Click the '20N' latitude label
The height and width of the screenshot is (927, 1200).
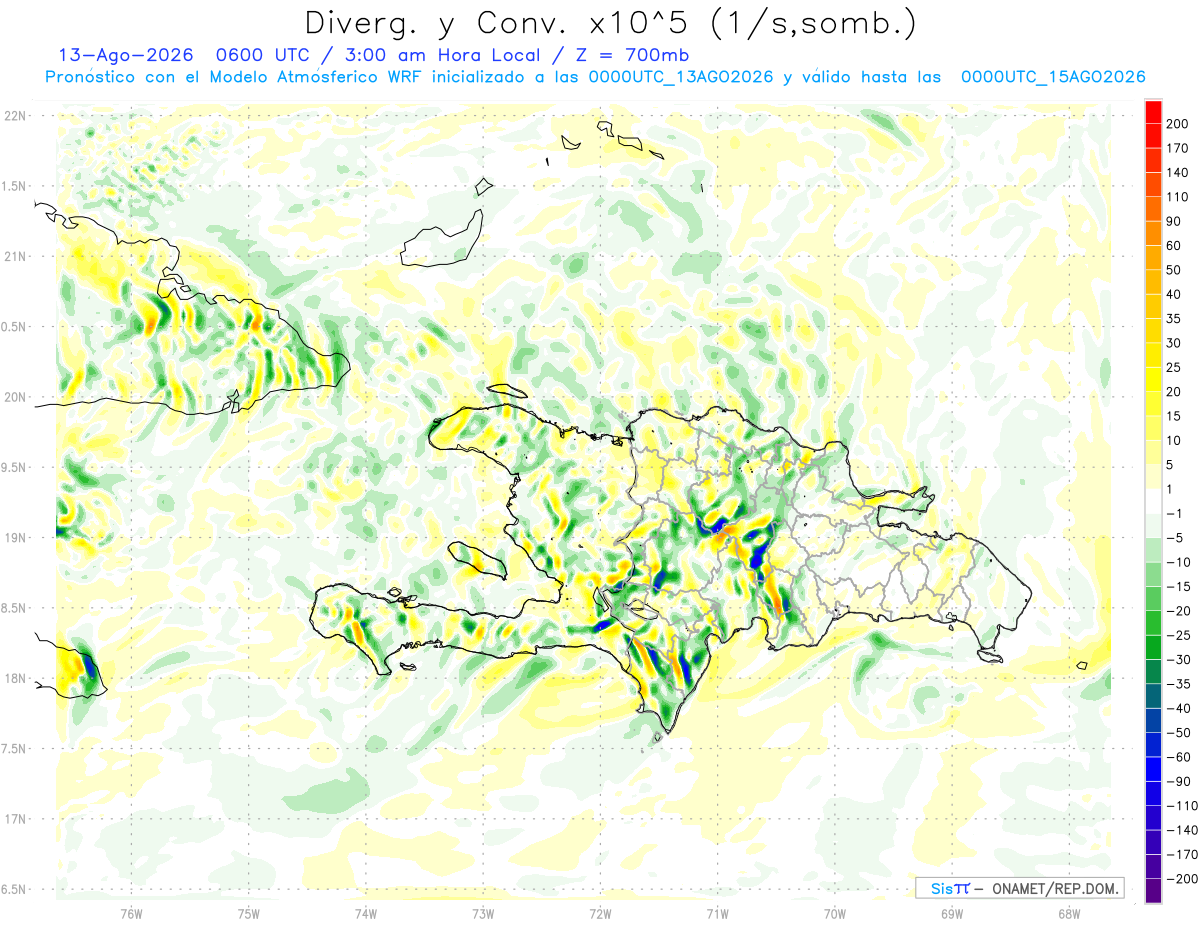tap(16, 397)
